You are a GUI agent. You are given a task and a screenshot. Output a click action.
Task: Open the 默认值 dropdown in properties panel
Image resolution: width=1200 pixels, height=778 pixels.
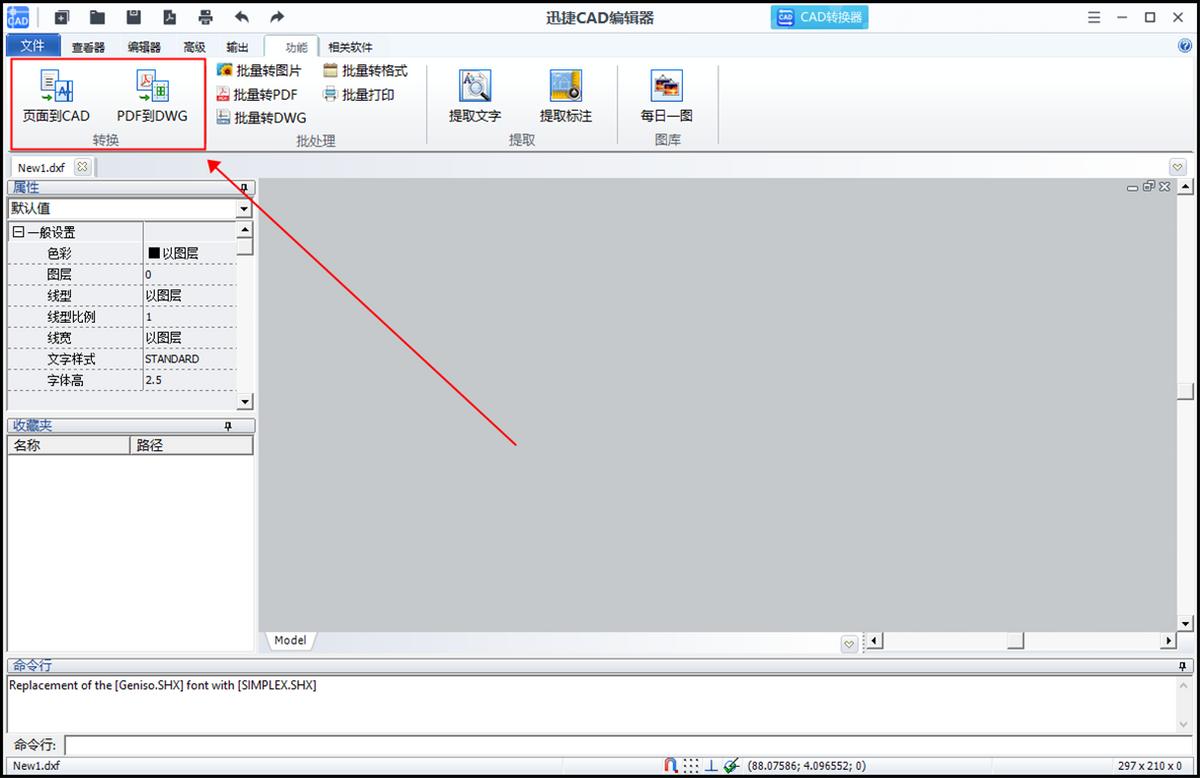coord(244,209)
